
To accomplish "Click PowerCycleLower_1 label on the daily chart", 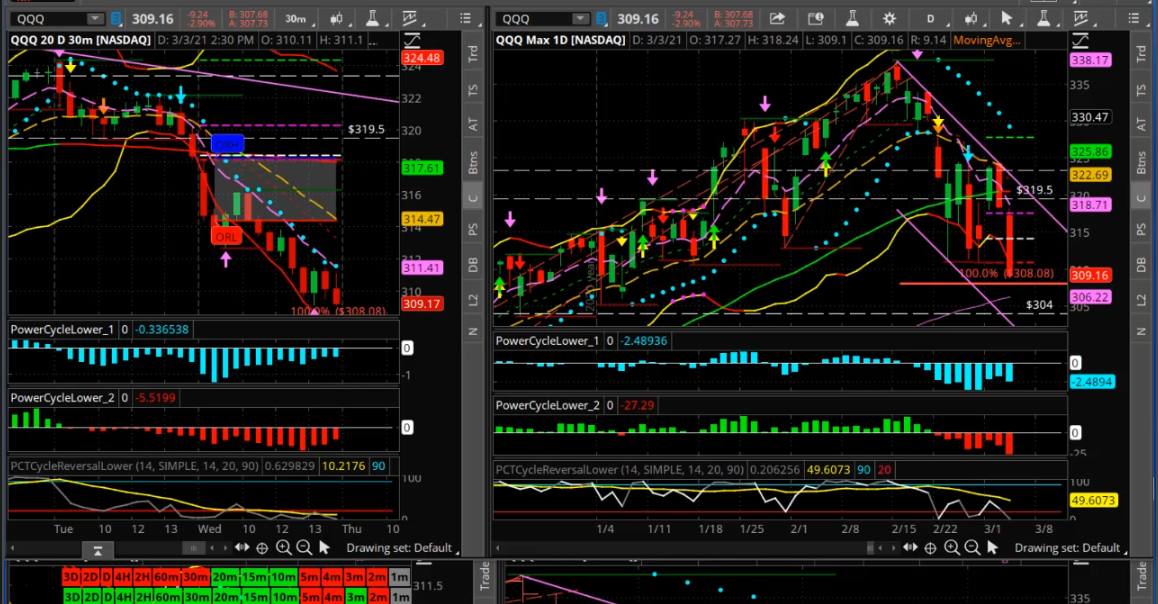I will [547, 340].
